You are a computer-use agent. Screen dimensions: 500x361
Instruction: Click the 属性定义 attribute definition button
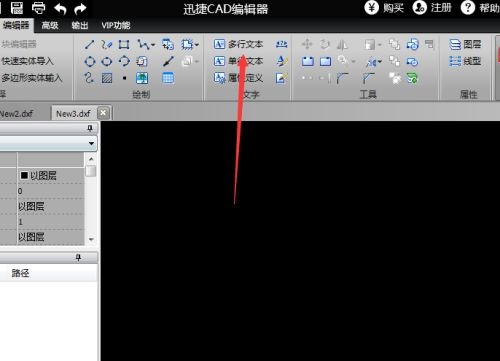tap(238, 78)
